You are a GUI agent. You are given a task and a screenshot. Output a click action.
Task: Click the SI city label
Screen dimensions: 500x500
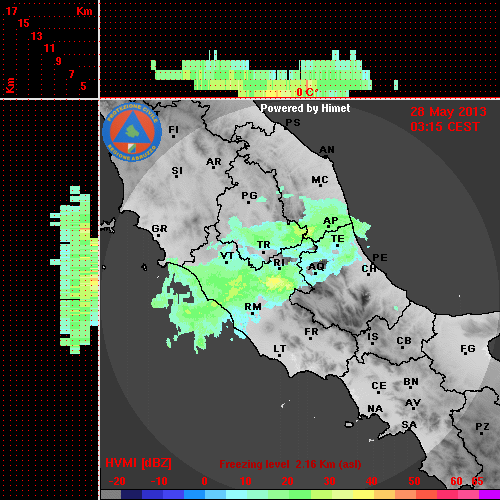click(177, 172)
